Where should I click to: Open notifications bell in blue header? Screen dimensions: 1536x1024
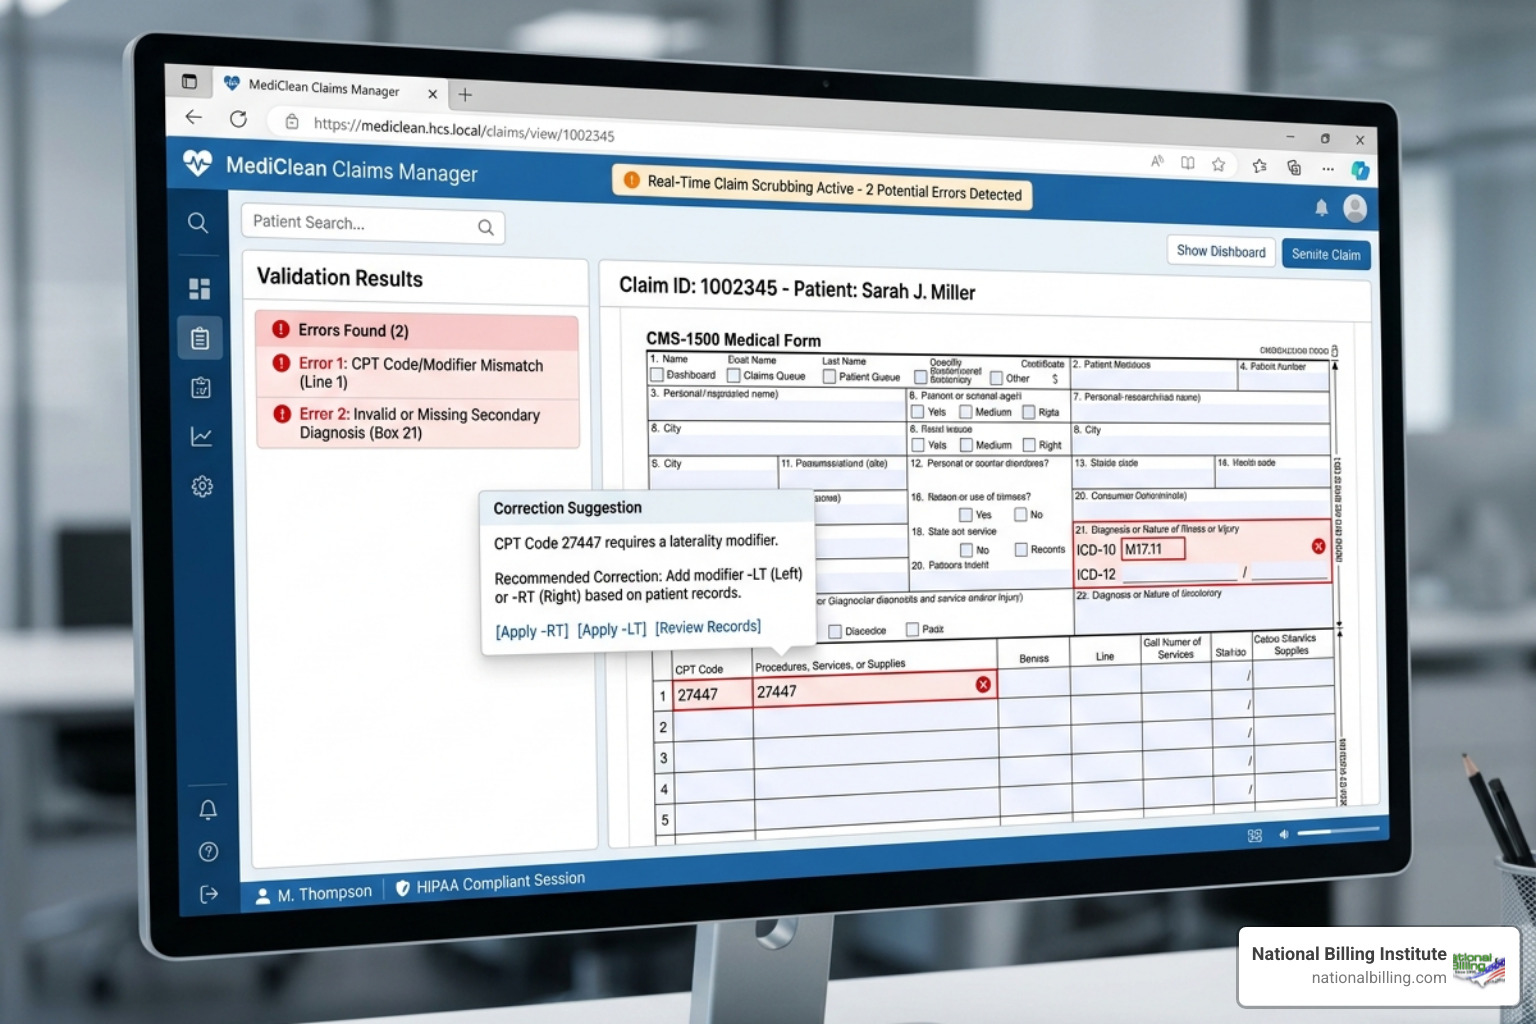click(x=1321, y=207)
